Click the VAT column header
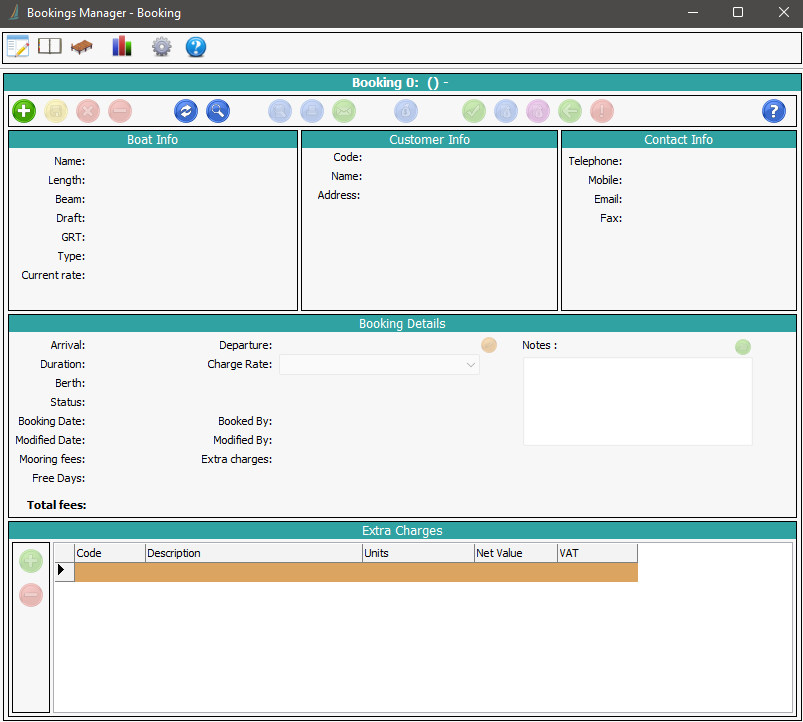803x722 pixels. 598,553
